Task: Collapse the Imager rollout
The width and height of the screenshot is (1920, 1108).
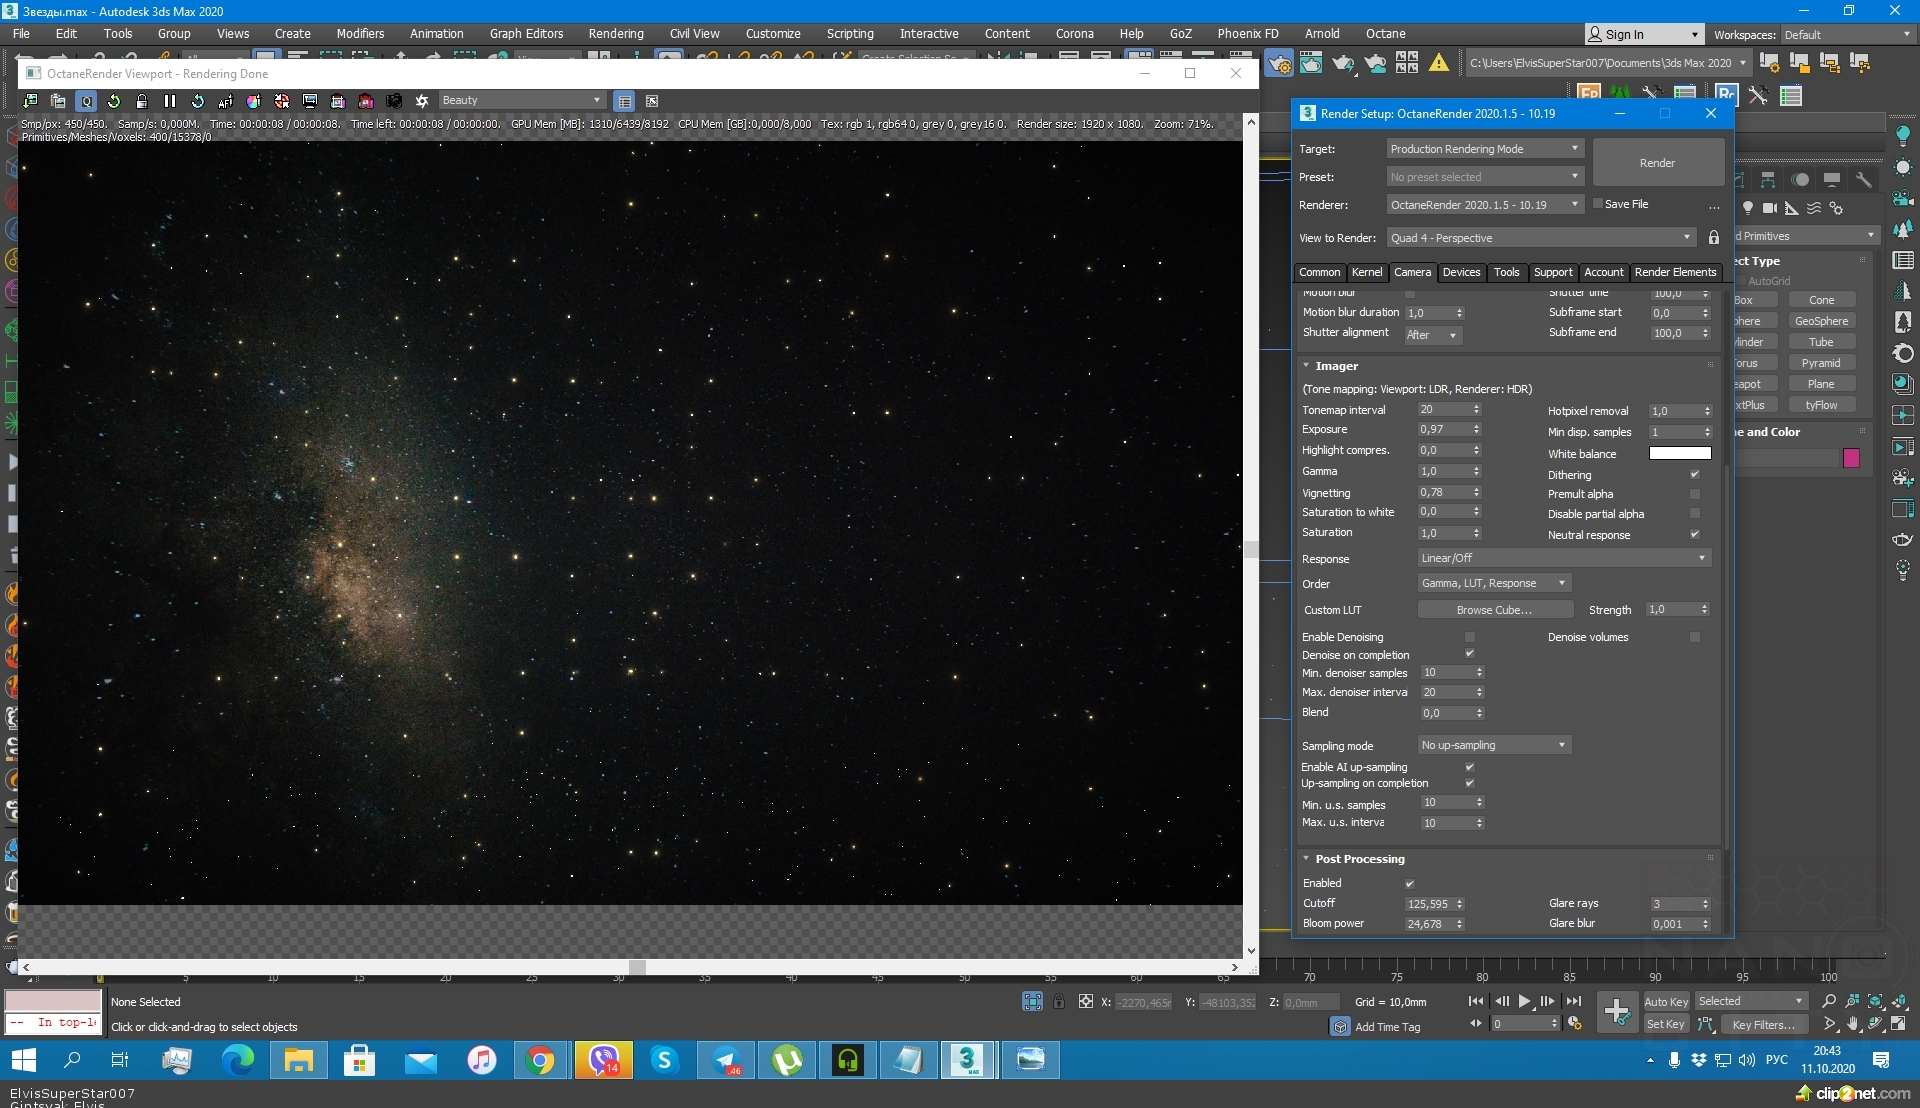Action: click(x=1336, y=366)
